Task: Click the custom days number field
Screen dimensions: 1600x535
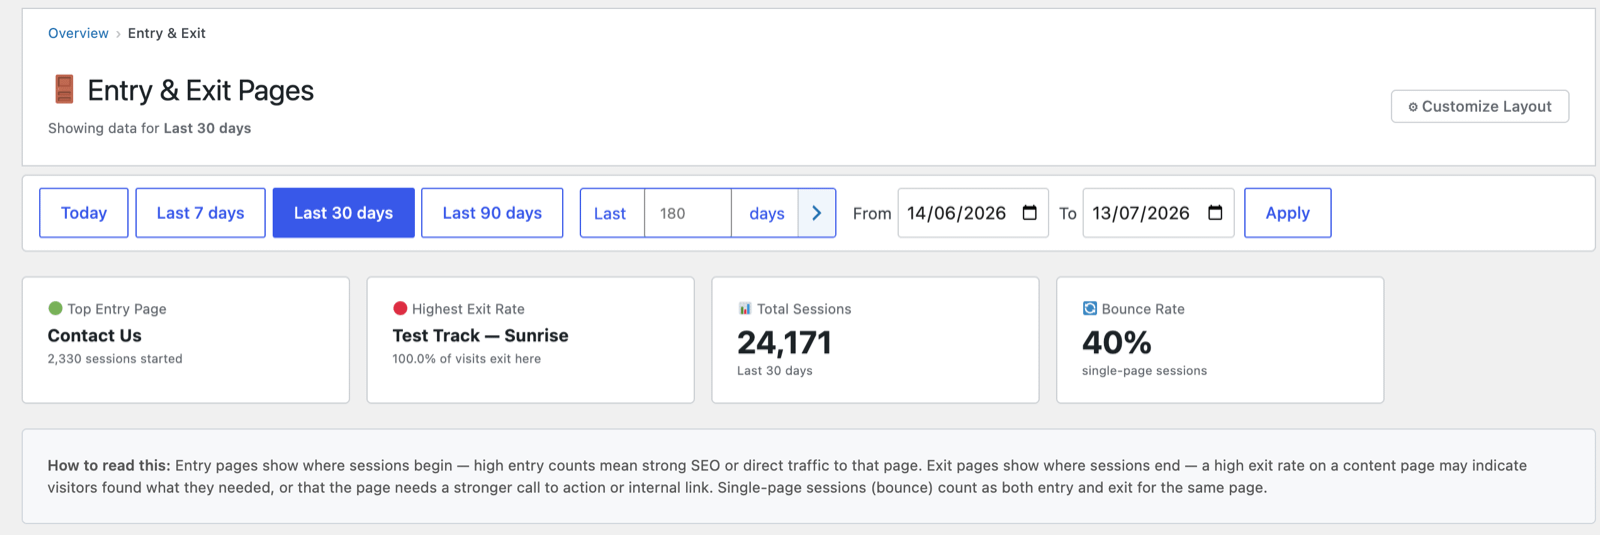Action: pos(688,213)
